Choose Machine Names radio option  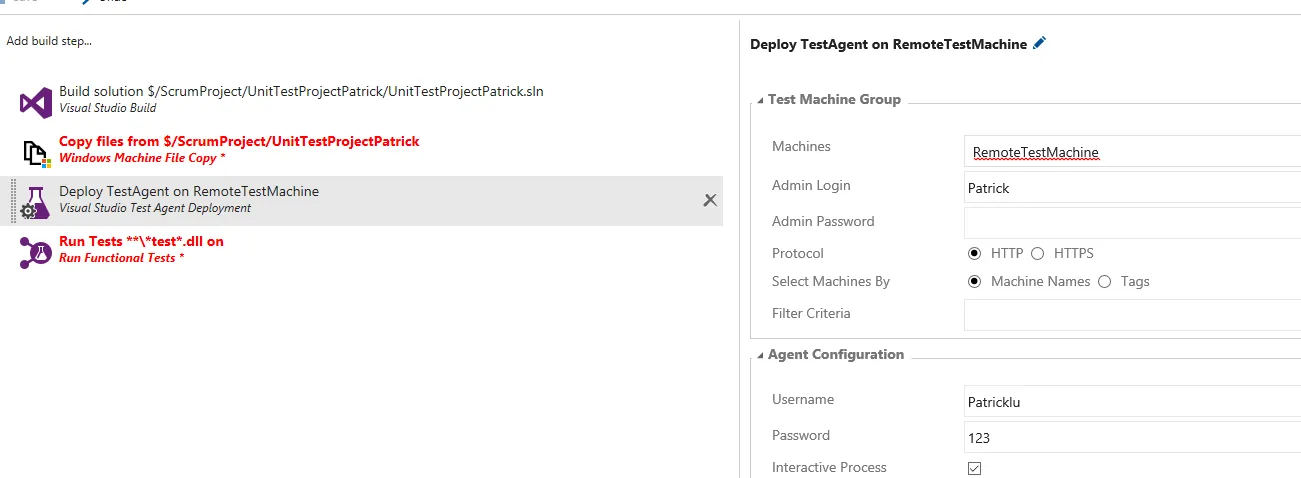(x=974, y=281)
